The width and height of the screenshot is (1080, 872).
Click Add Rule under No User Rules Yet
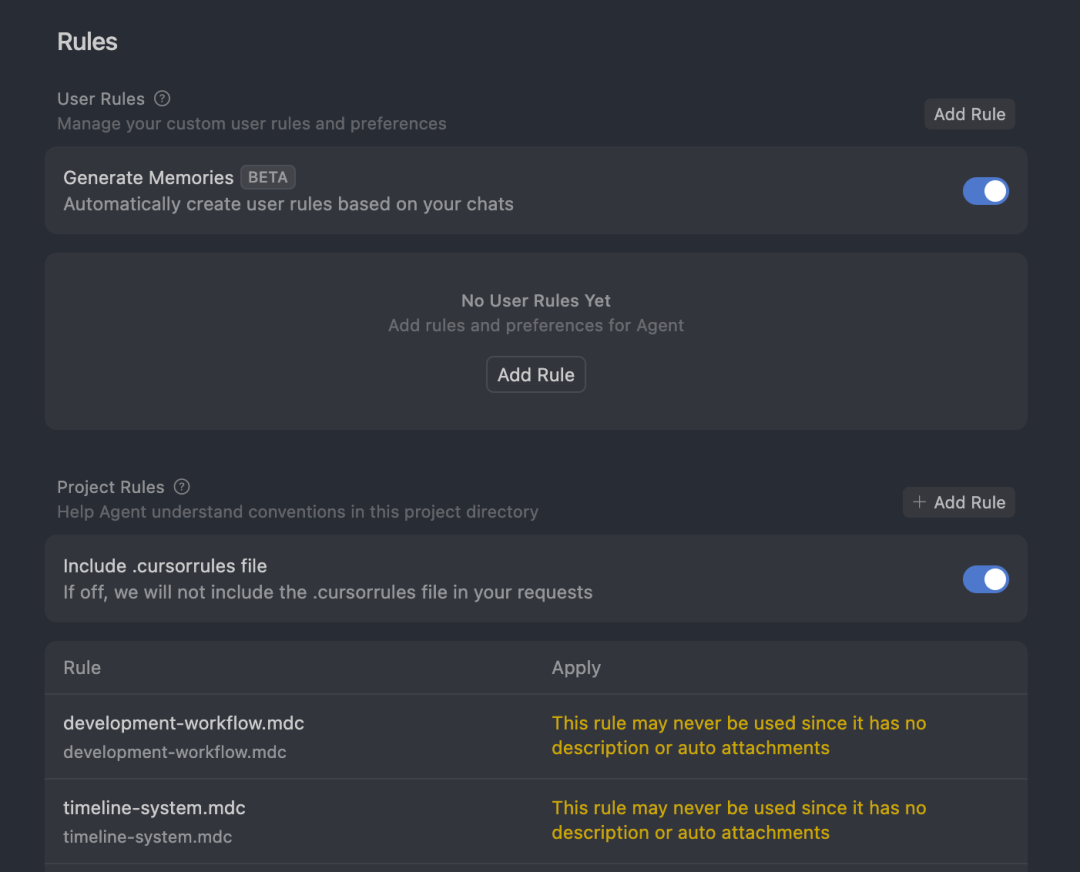(x=536, y=375)
